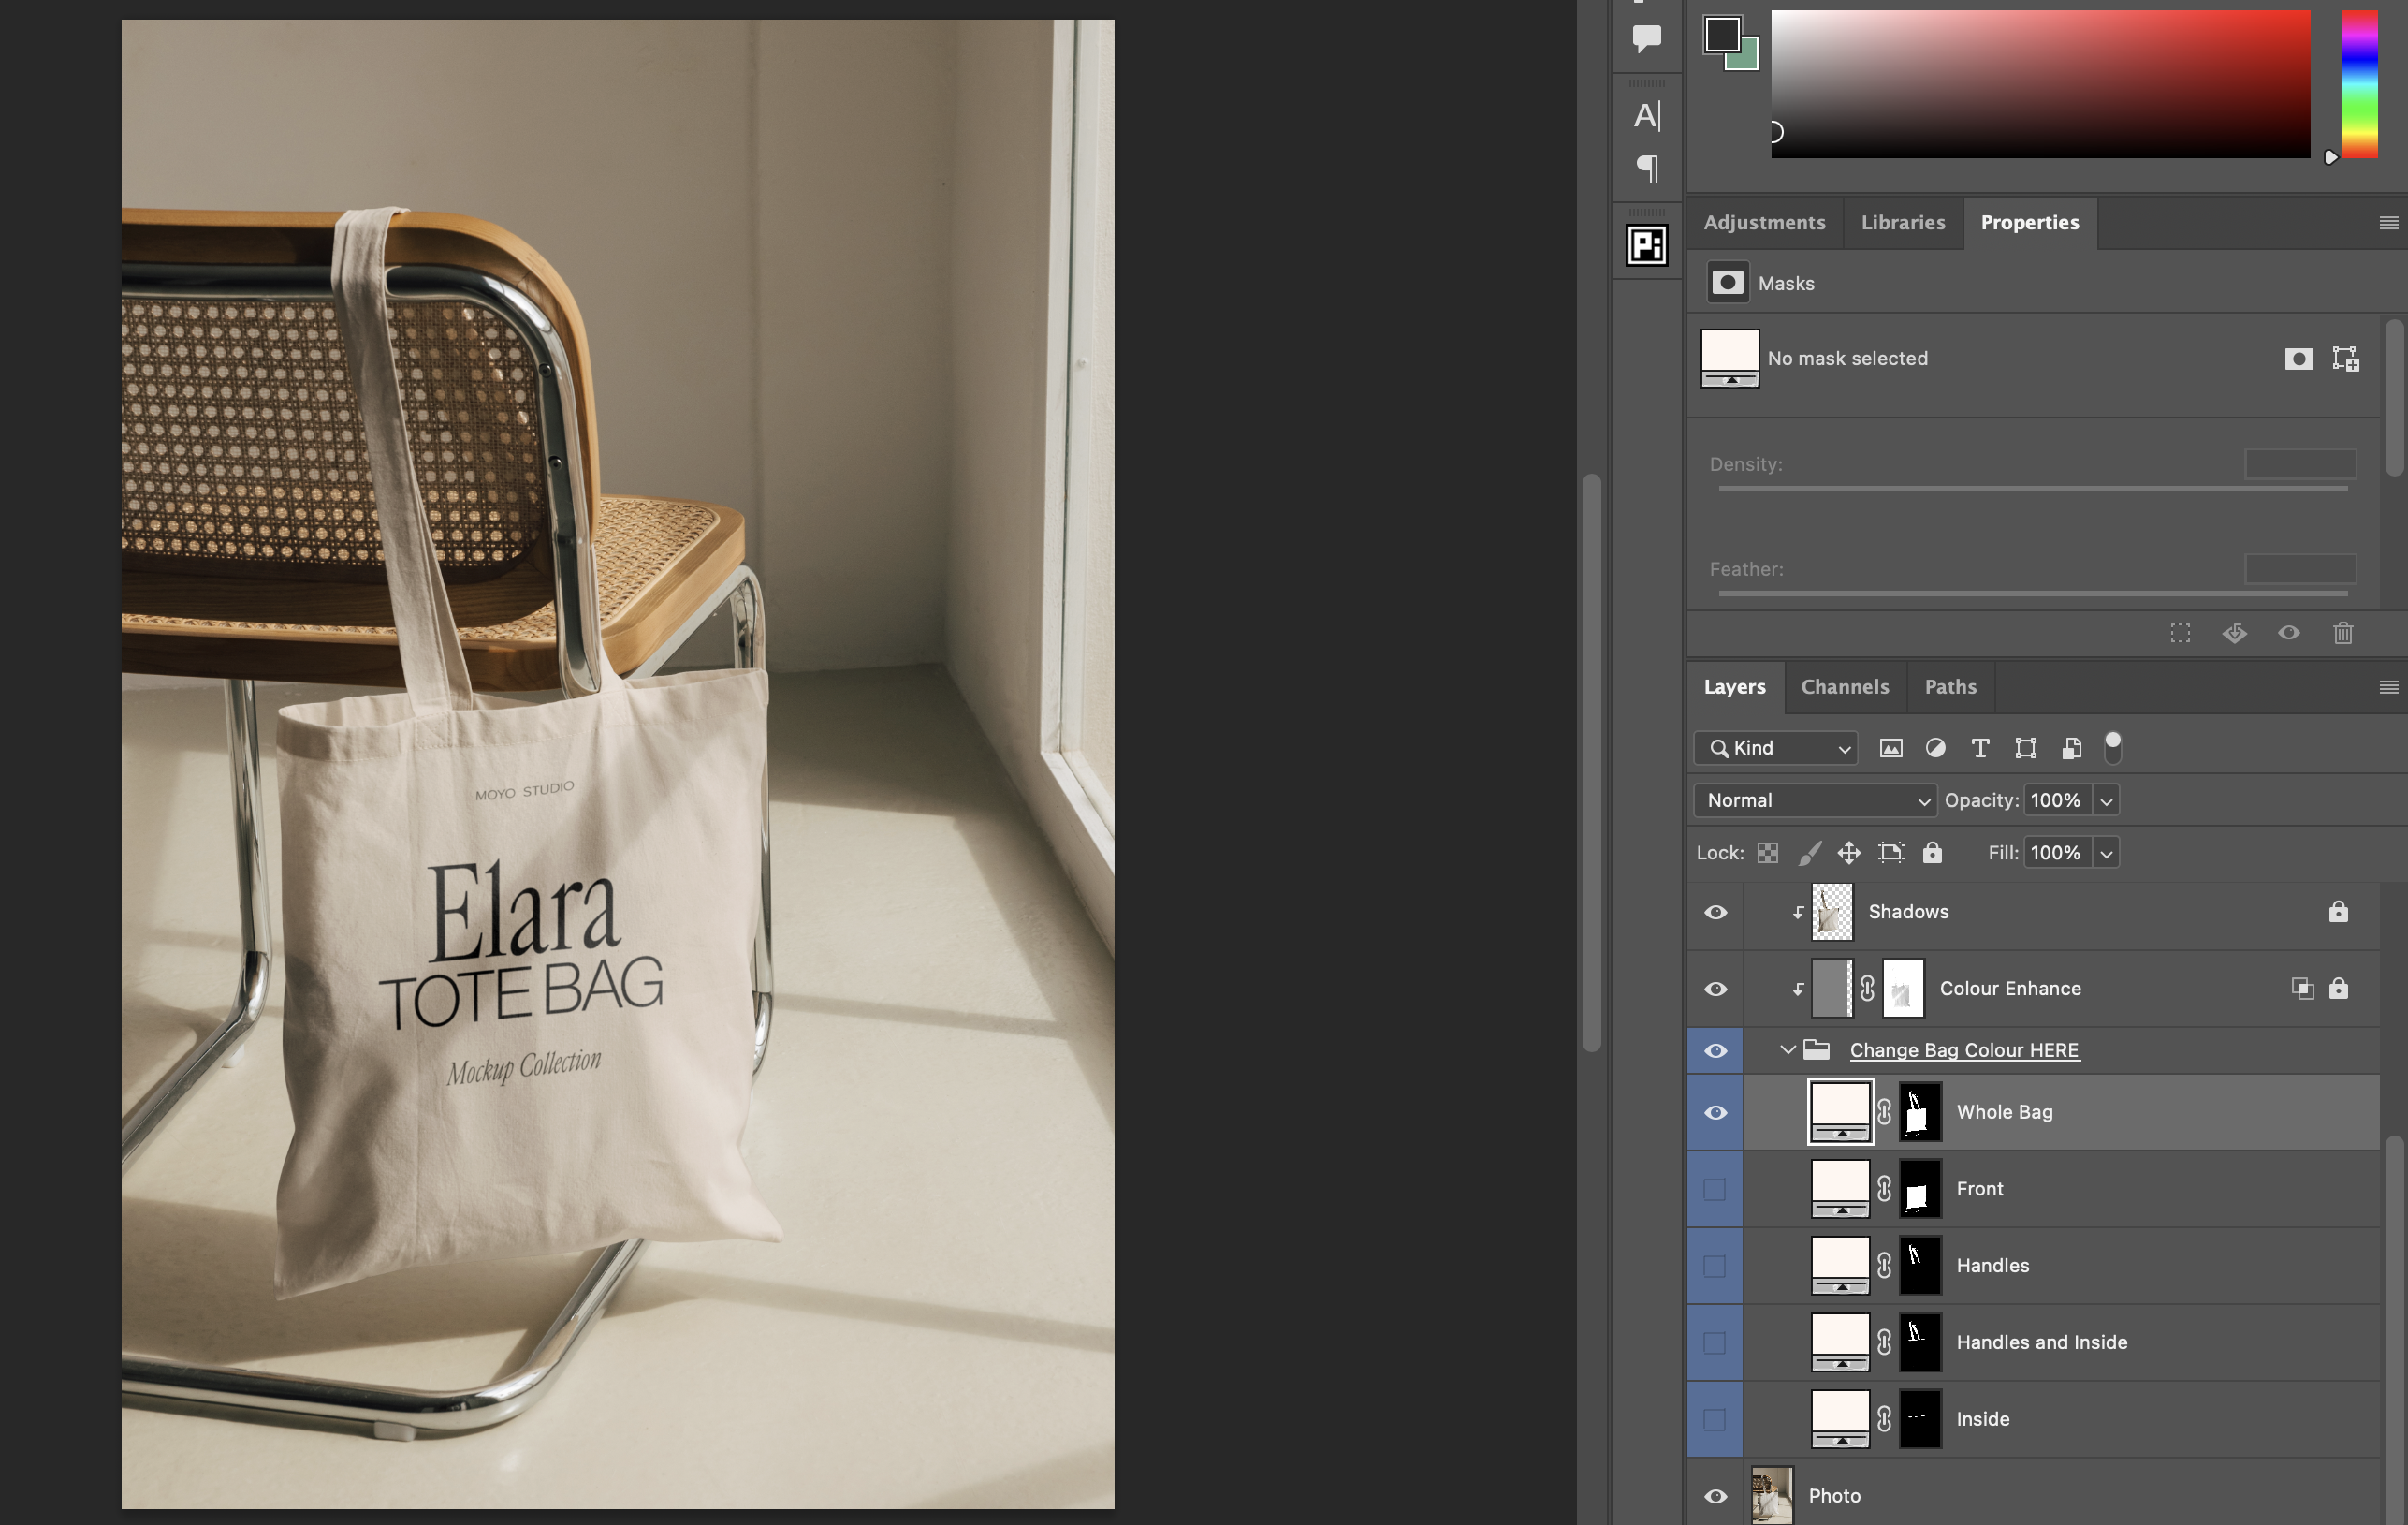The width and height of the screenshot is (2408, 1525).
Task: Open the Paragraph panel icon
Action: tap(1646, 168)
